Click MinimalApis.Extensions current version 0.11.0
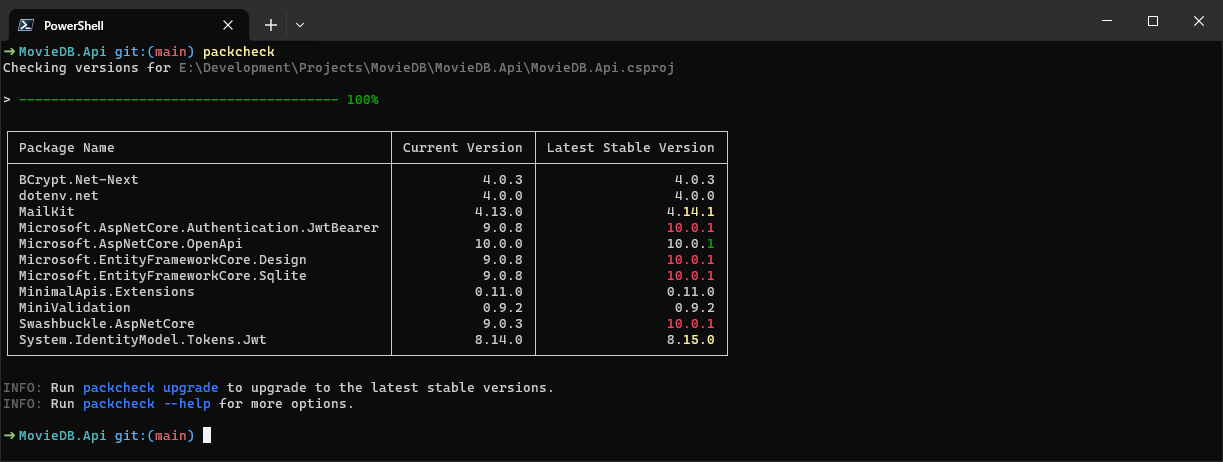Screen dimensions: 1223x462 (499, 292)
